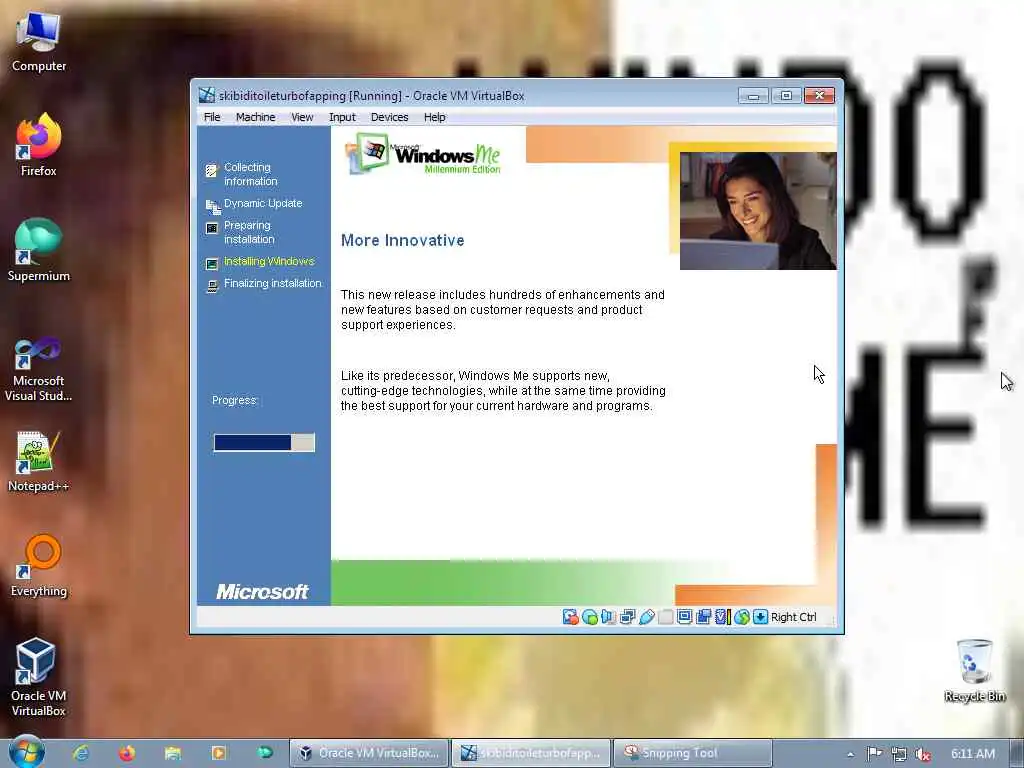Viewport: 1024px width, 768px height.
Task: Select the Firefox desktop shortcut
Action: coord(39,145)
